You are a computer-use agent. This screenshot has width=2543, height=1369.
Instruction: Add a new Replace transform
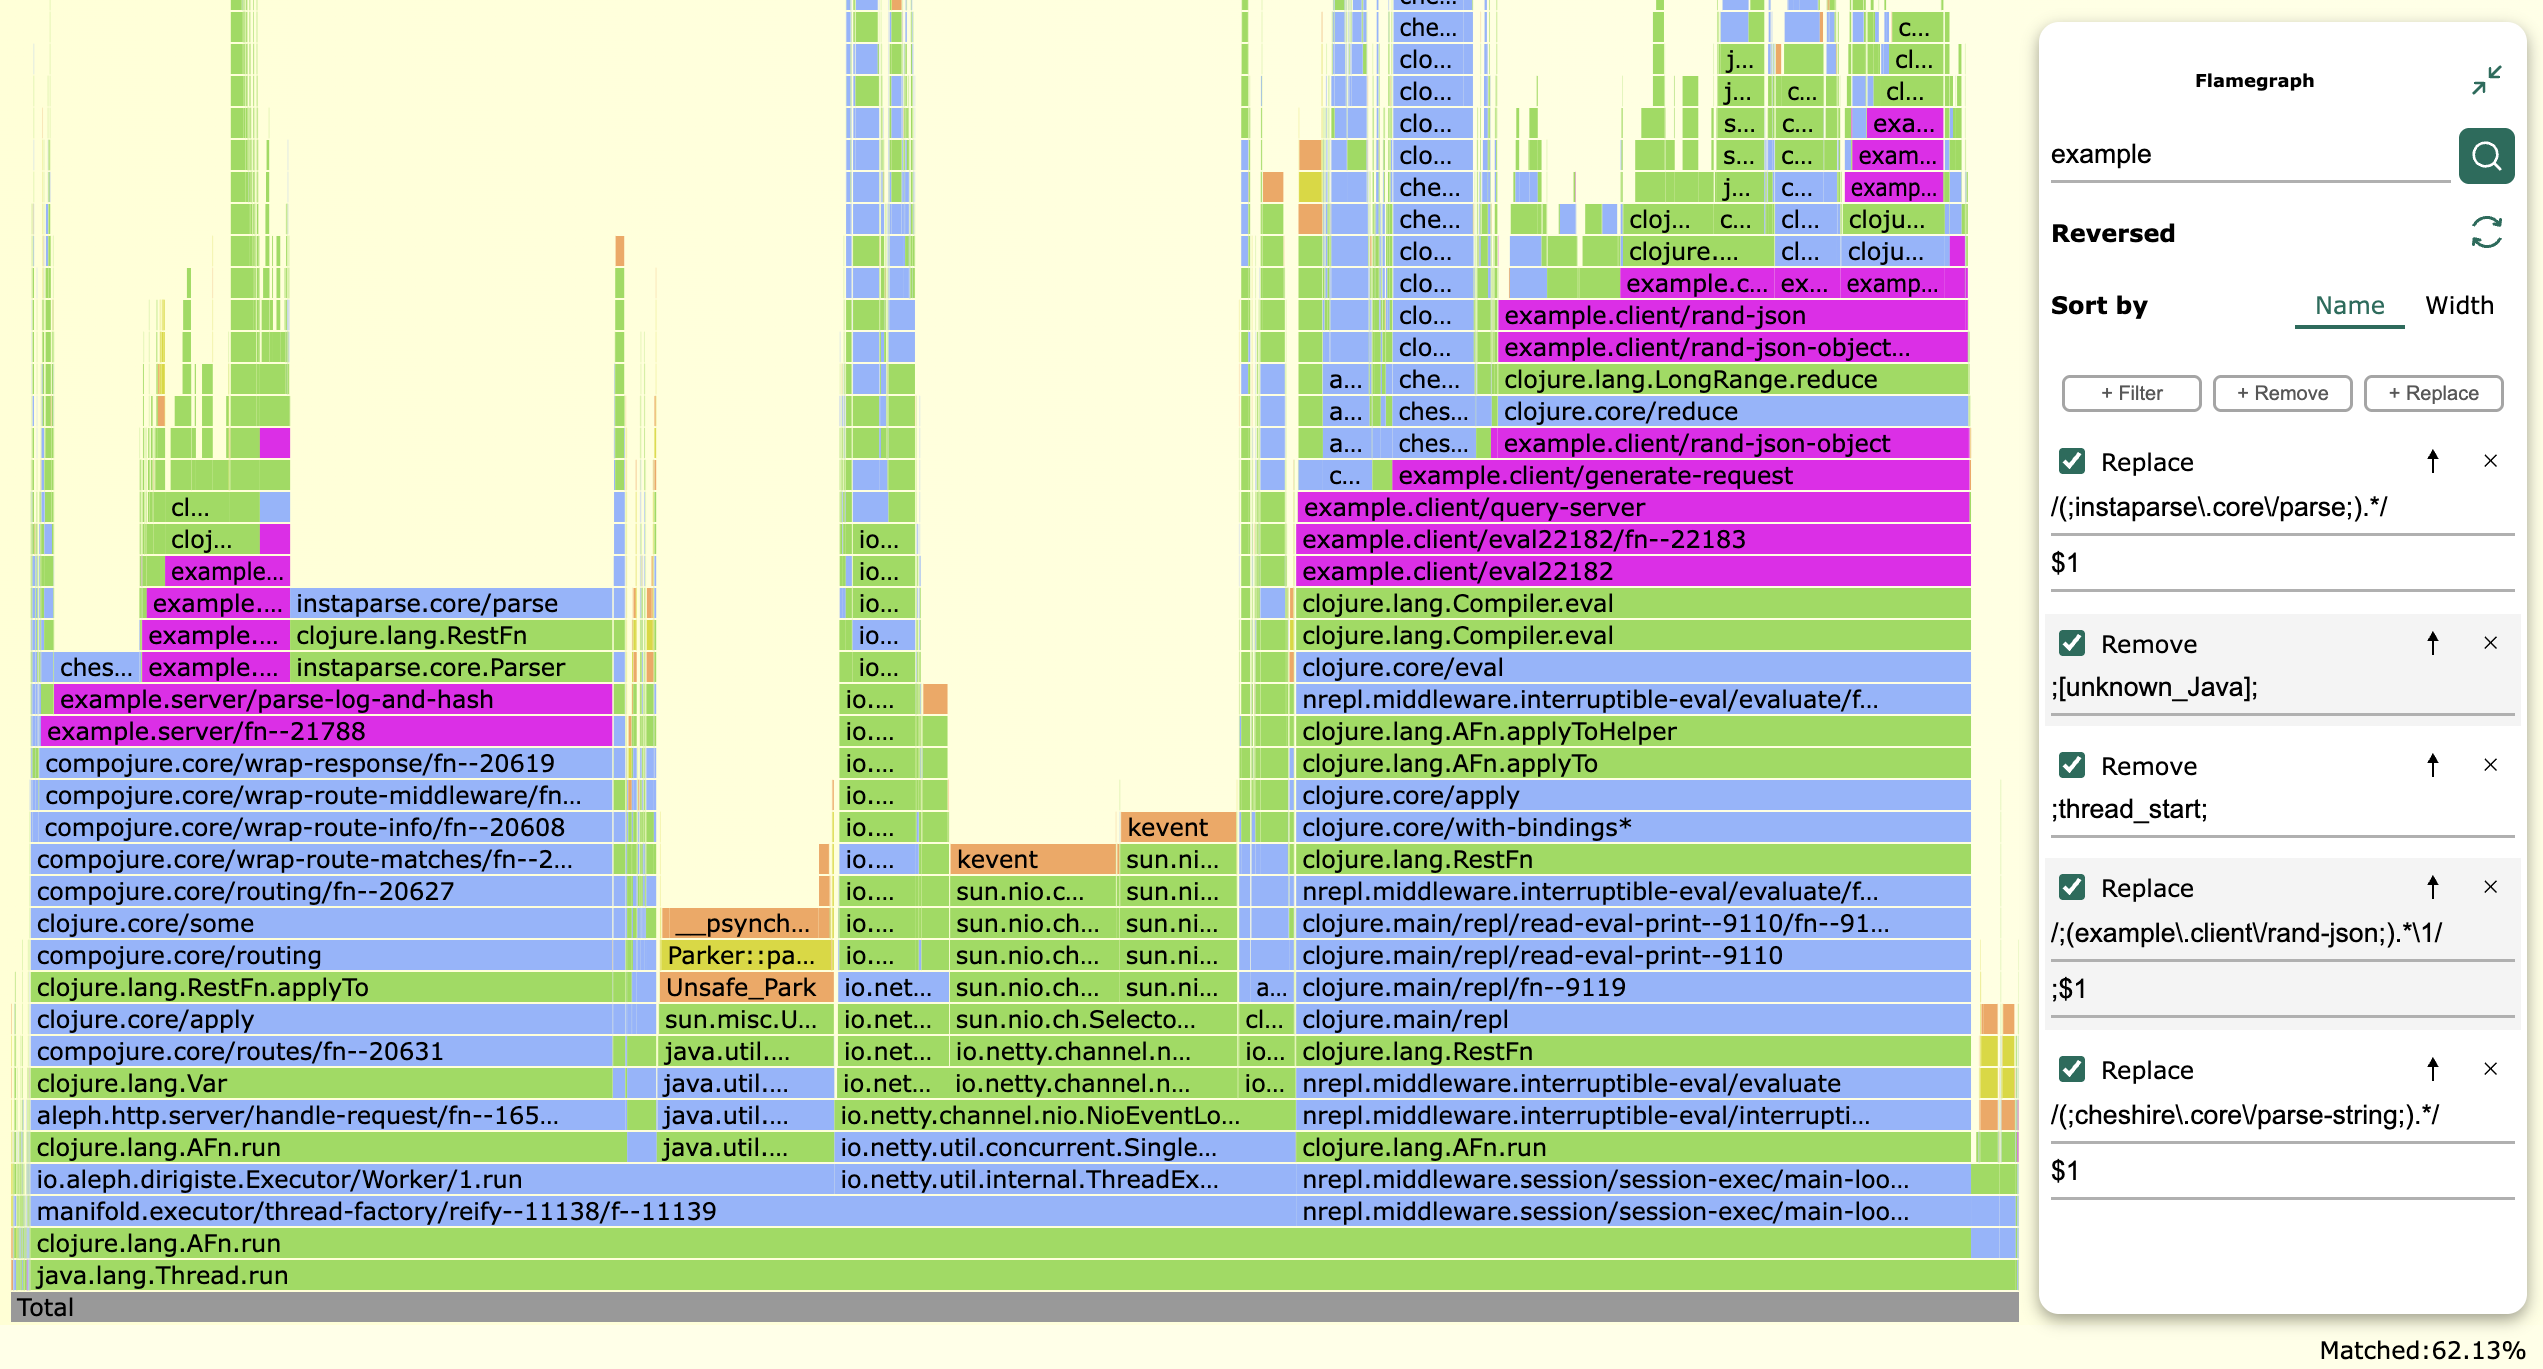pyautogui.click(x=2433, y=393)
